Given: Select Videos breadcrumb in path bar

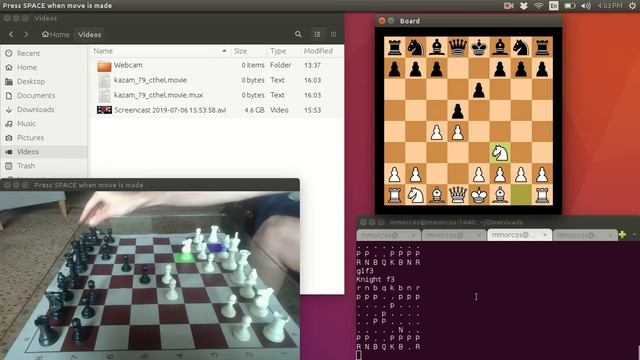Looking at the screenshot, I should [89, 35].
